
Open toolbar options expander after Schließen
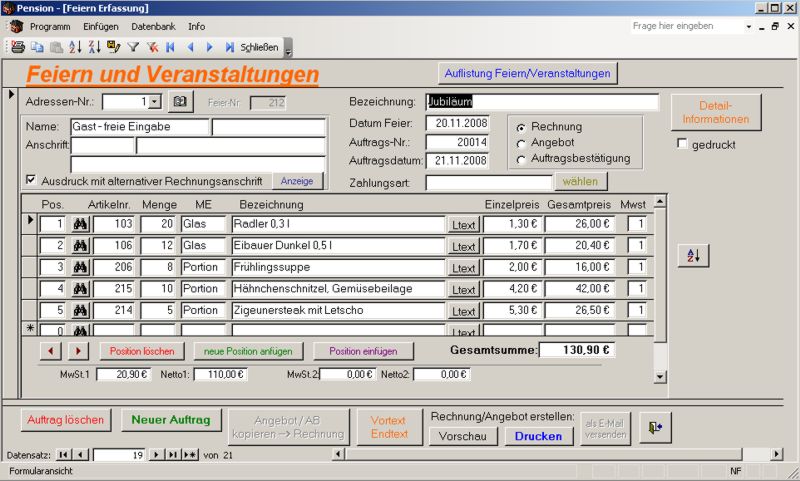(288, 47)
